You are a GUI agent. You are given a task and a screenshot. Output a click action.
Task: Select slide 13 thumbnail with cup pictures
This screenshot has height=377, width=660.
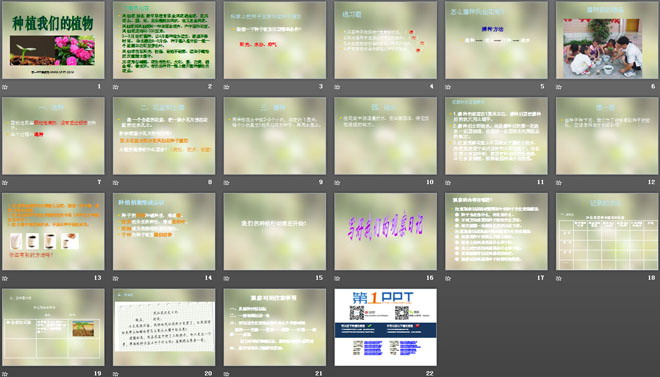point(53,231)
